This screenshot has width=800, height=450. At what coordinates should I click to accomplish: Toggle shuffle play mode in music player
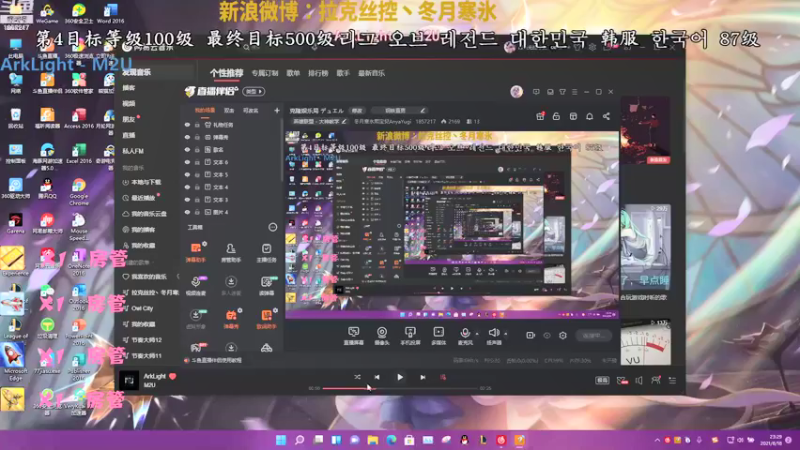coord(357,377)
